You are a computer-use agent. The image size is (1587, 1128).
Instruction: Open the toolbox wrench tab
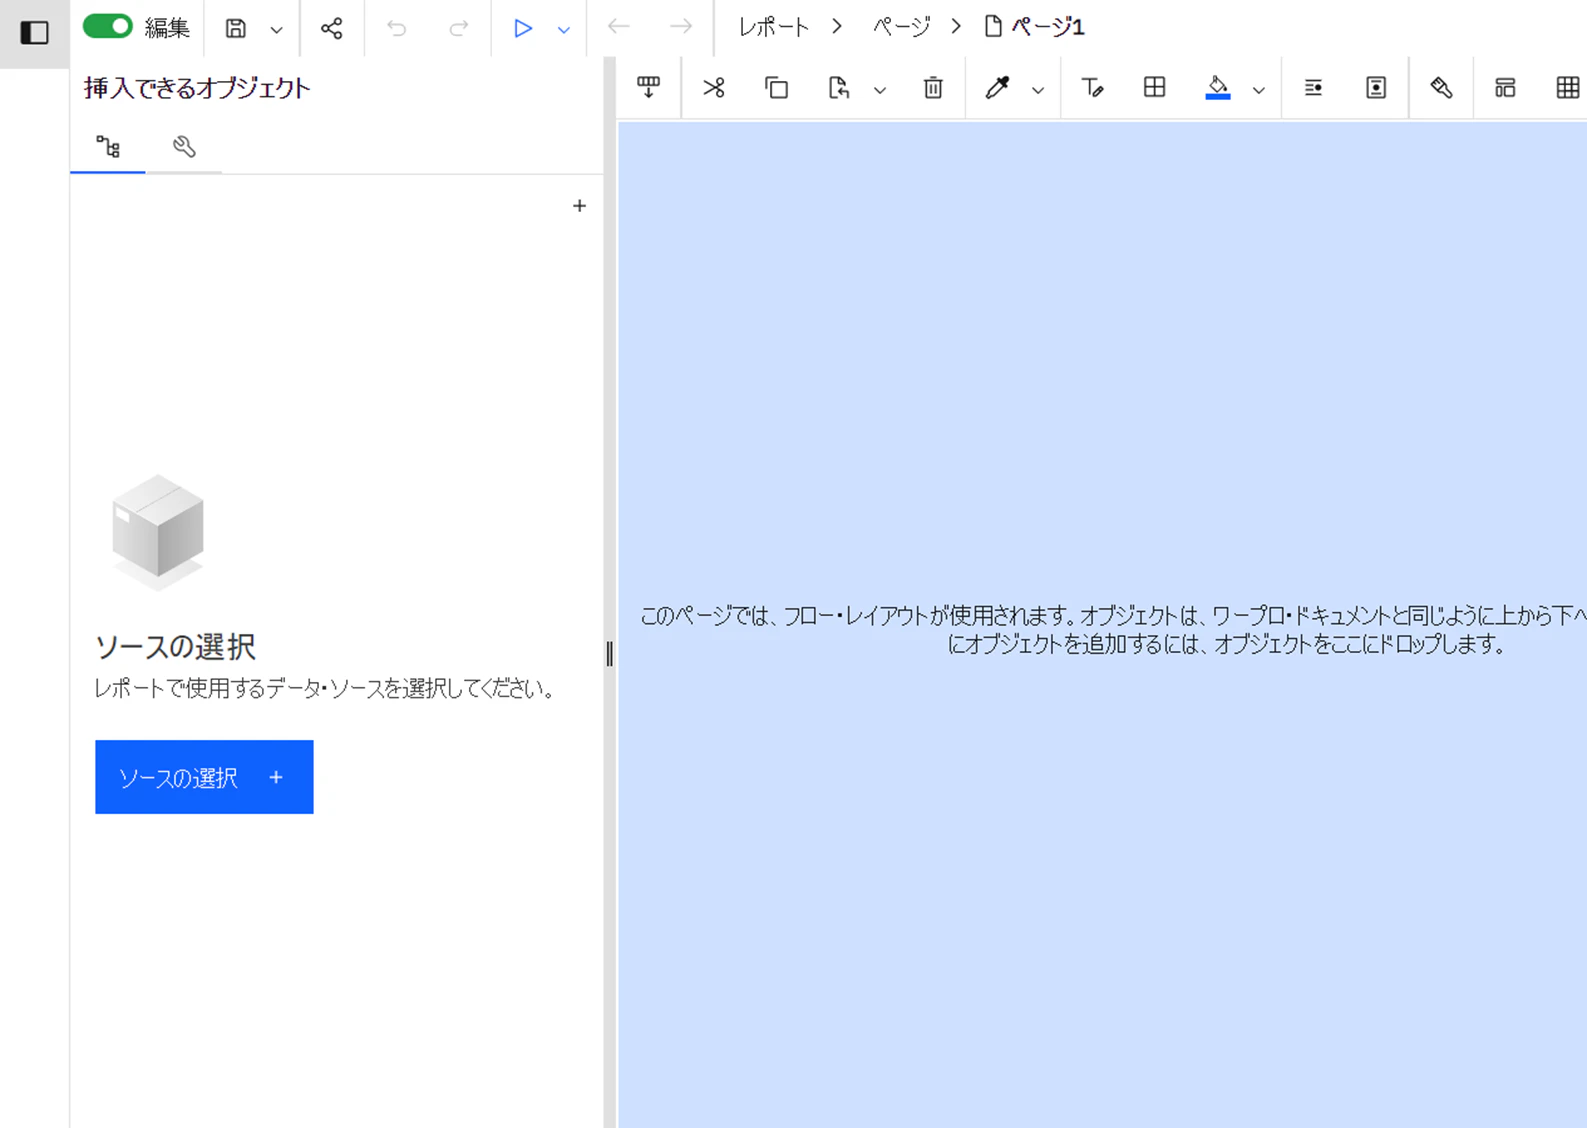point(184,147)
